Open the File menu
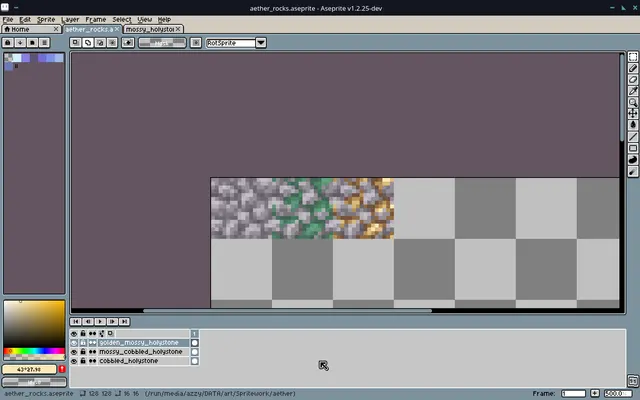This screenshot has height=400, width=640. coord(8,20)
